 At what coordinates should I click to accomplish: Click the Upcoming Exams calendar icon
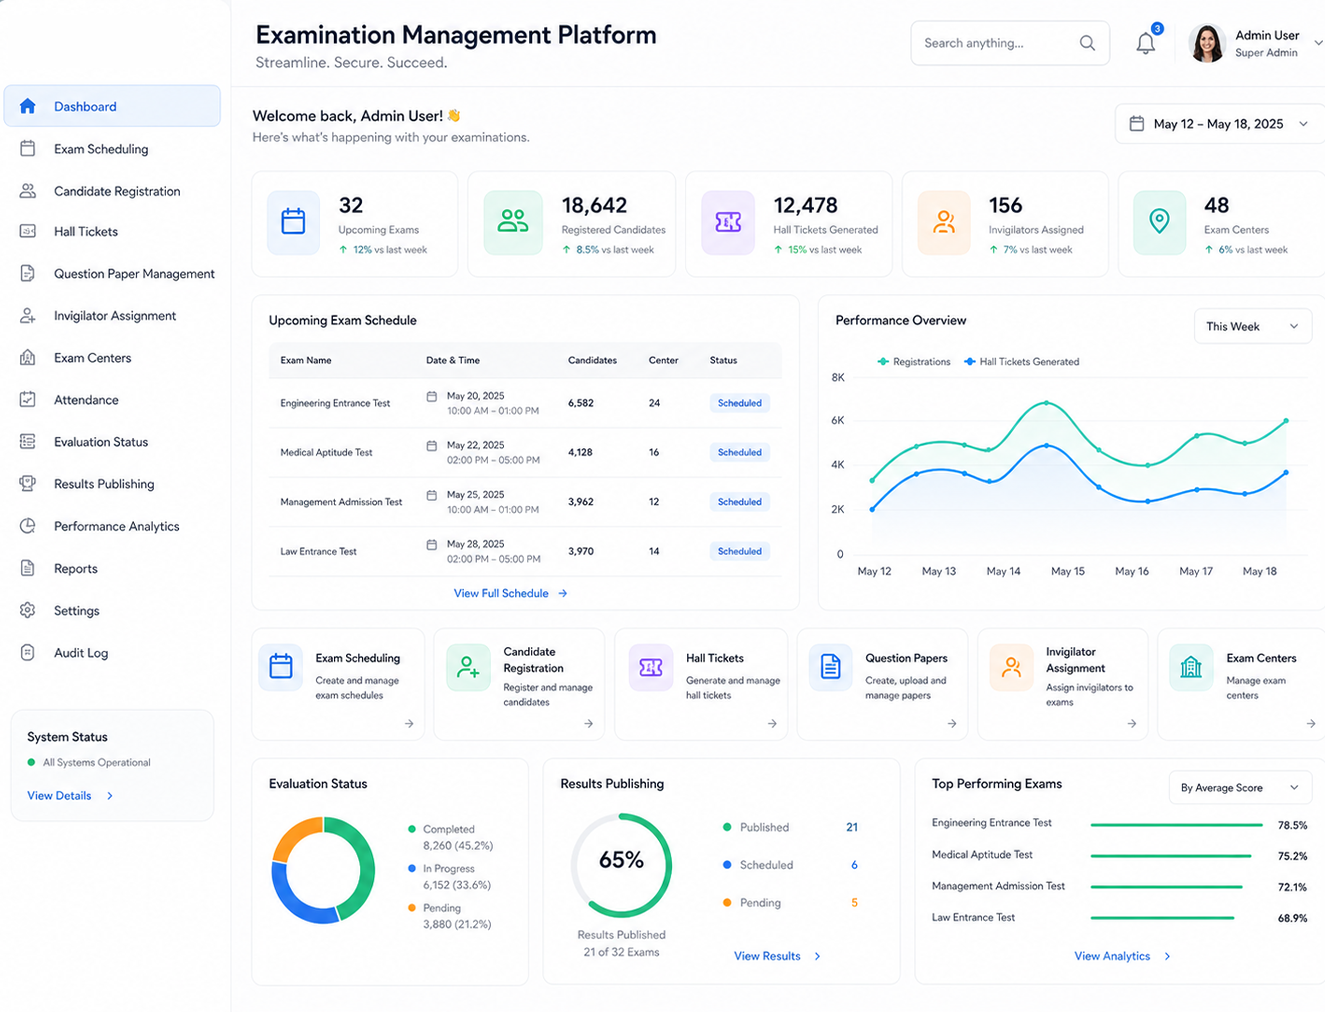pos(293,222)
